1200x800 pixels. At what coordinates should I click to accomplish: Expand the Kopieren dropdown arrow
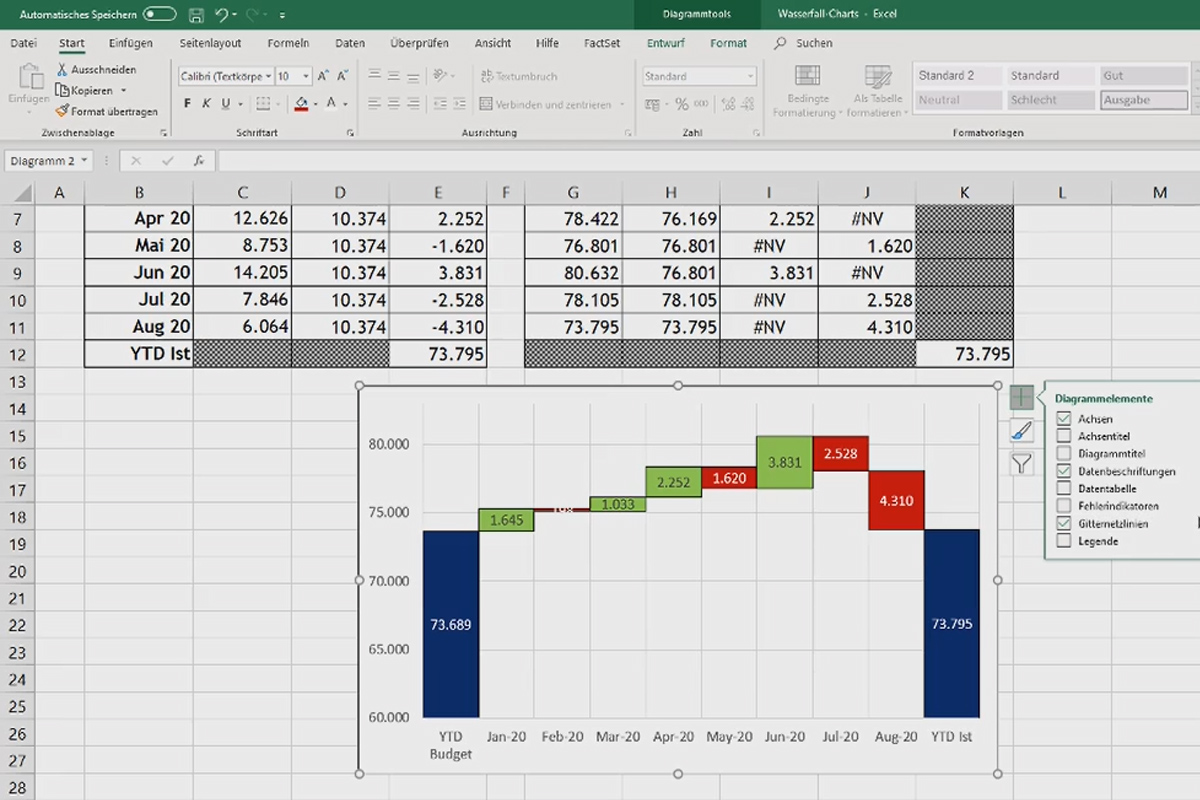pos(122,90)
